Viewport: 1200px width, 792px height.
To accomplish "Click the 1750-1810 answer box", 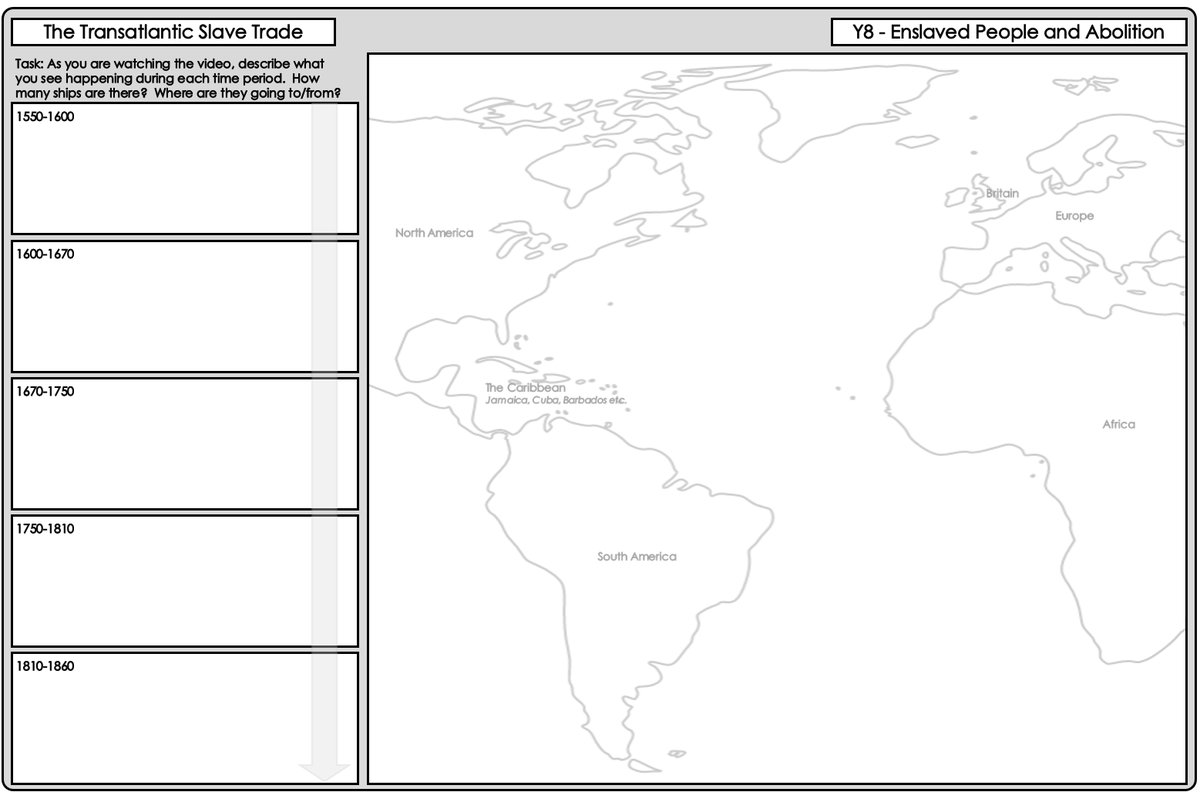I will coord(185,581).
